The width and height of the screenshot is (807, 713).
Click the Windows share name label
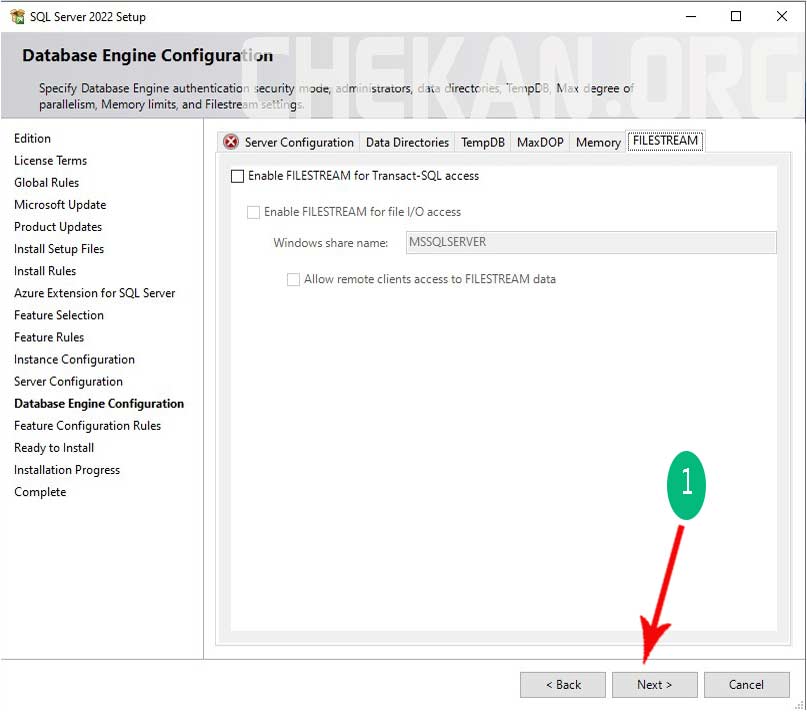tap(330, 243)
